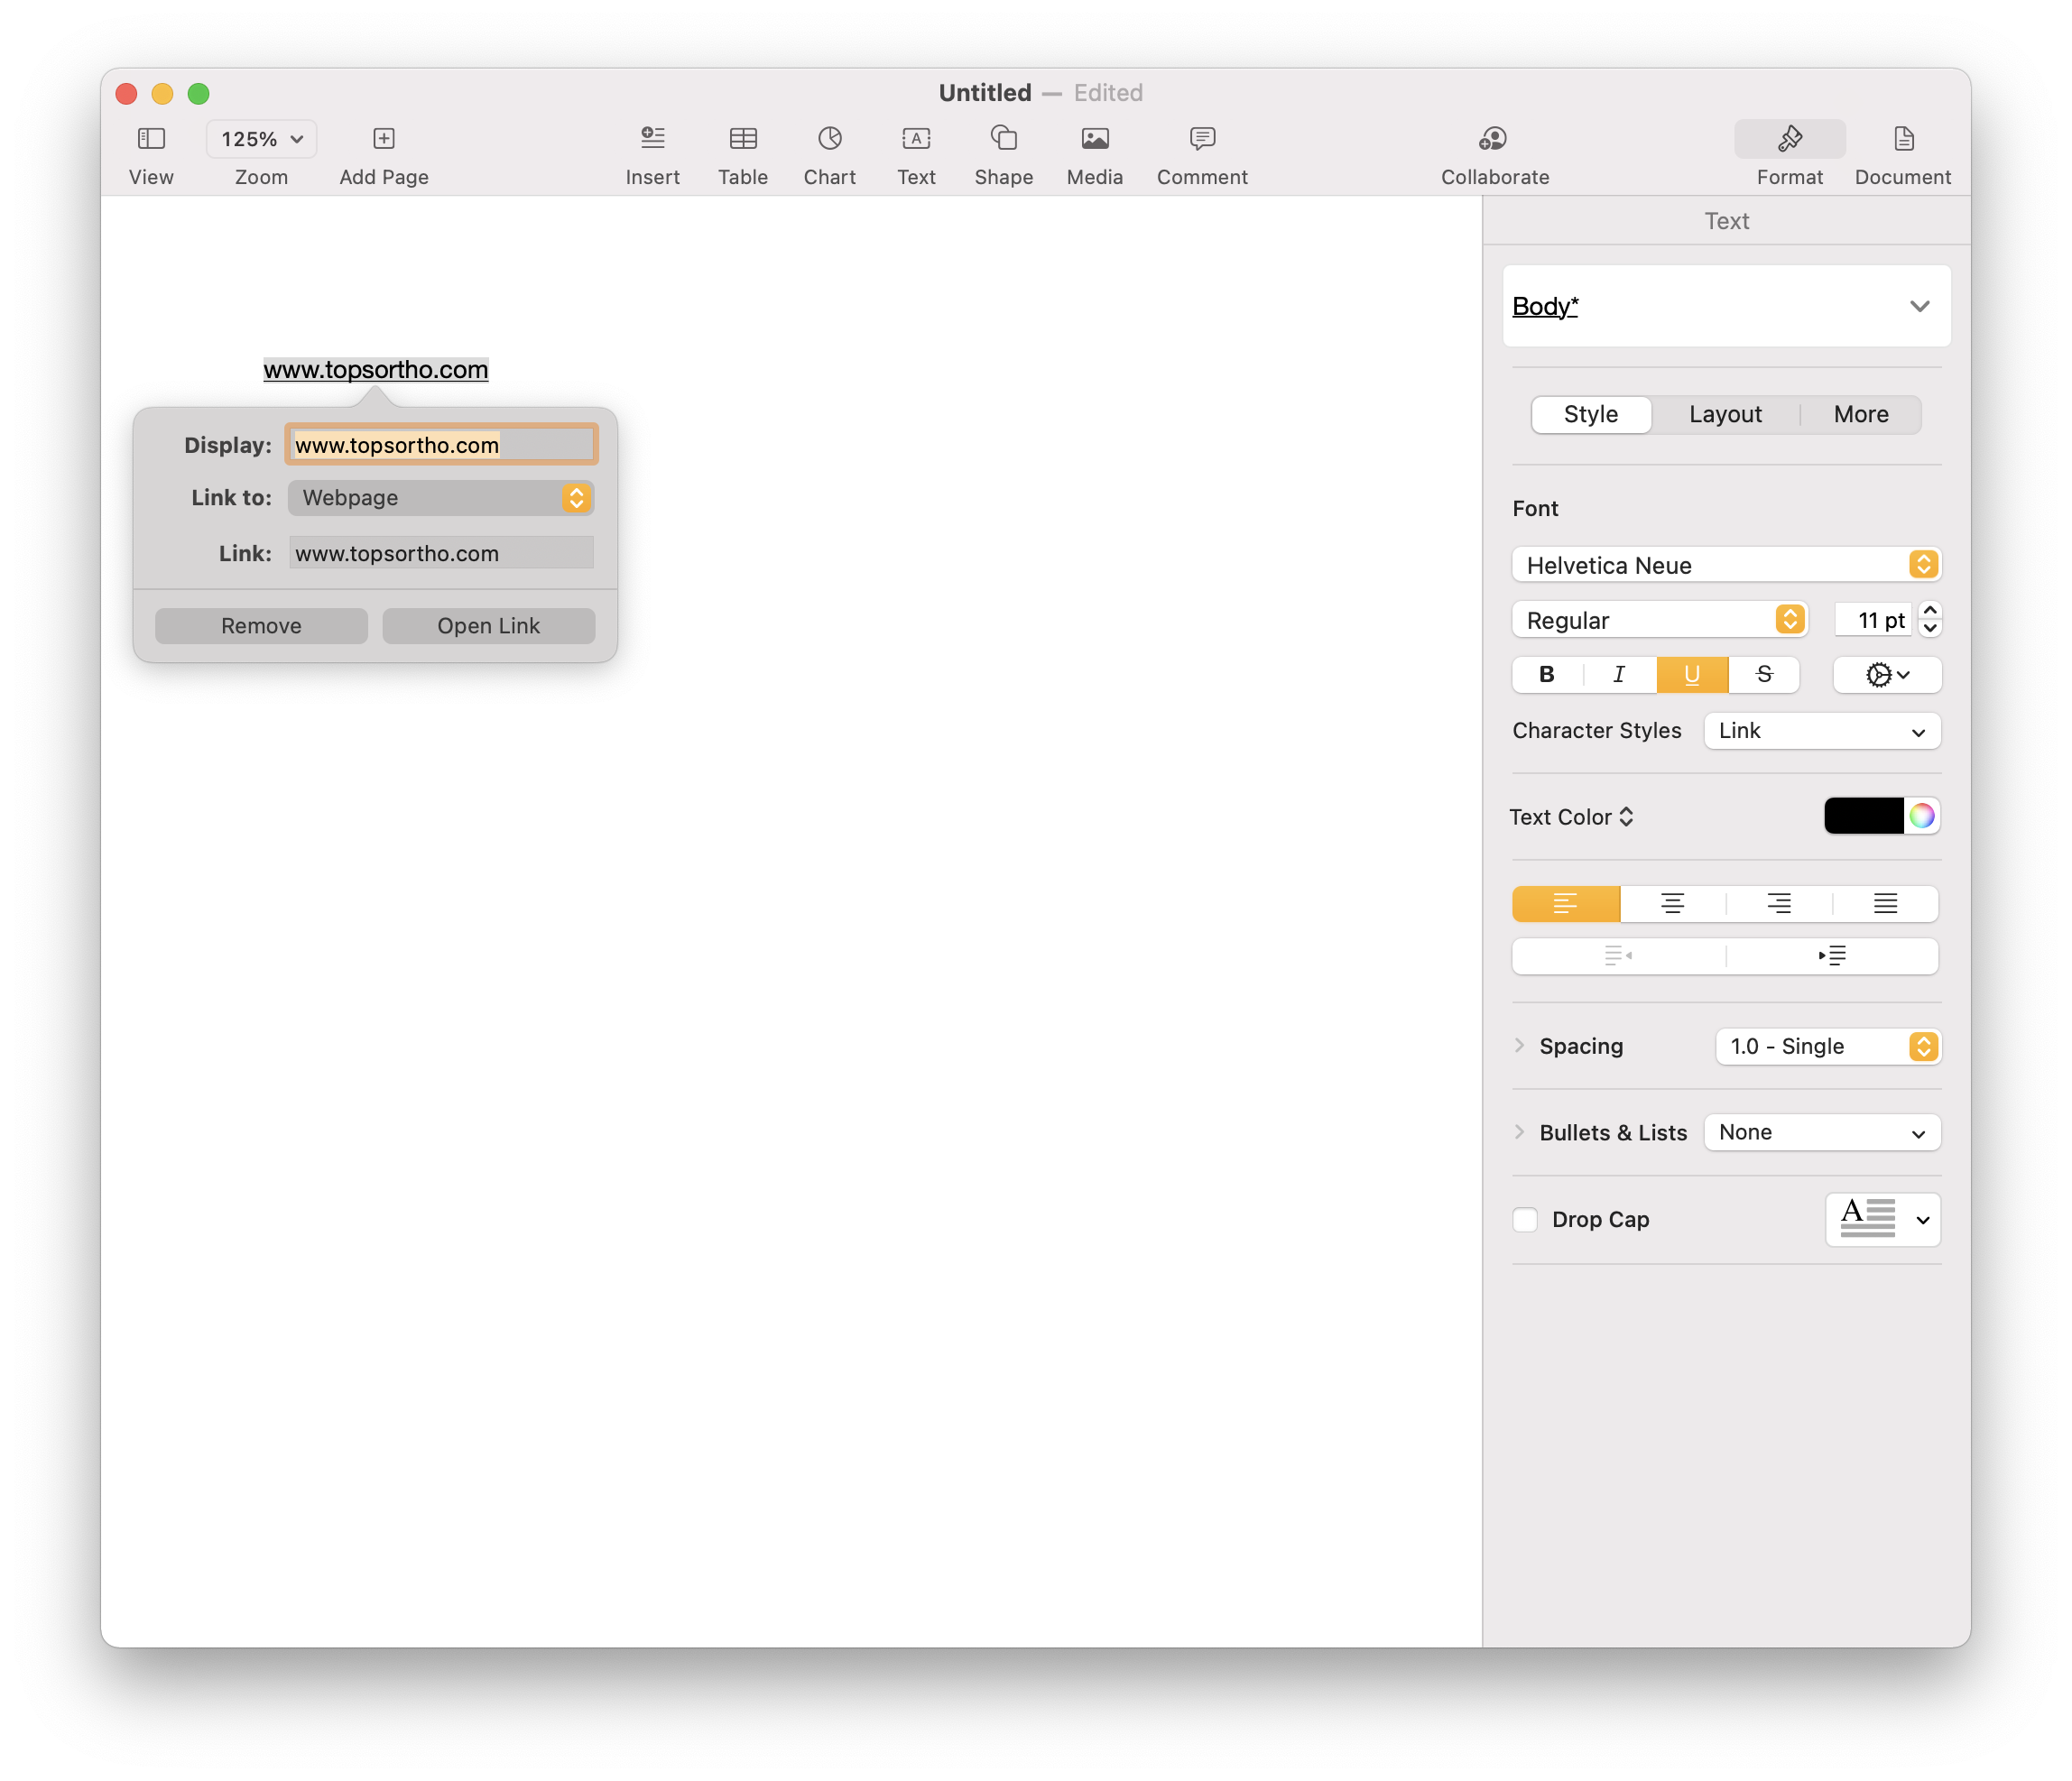The image size is (2072, 1781).
Task: Open the Document inspector icon
Action: [1902, 138]
